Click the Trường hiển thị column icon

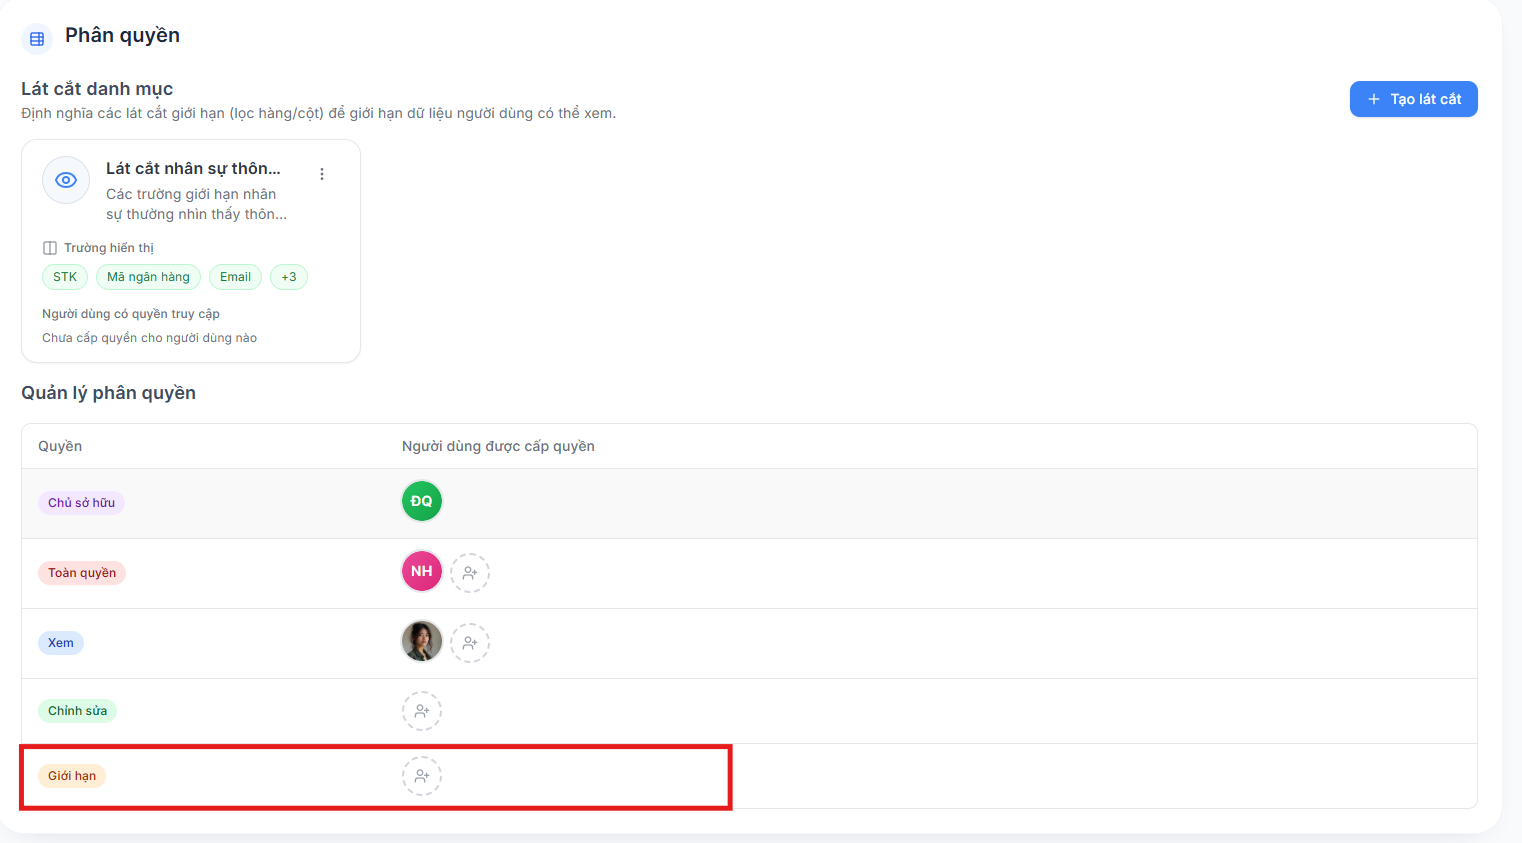click(50, 248)
